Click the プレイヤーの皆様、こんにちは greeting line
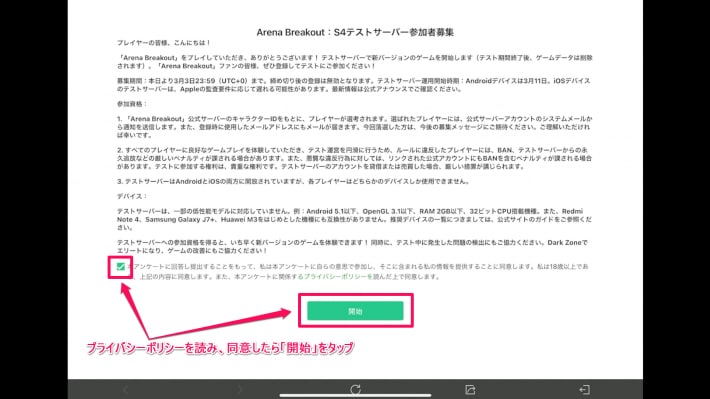This screenshot has width=710, height=399. point(164,43)
